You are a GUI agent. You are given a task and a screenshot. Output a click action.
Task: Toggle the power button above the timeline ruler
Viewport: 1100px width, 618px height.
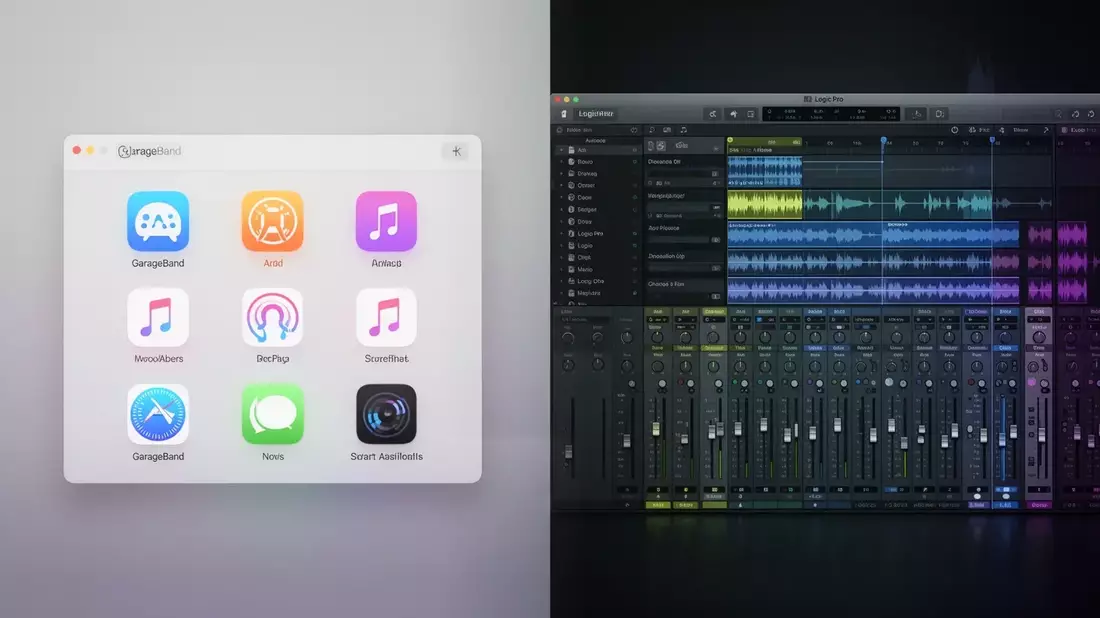[x=955, y=130]
